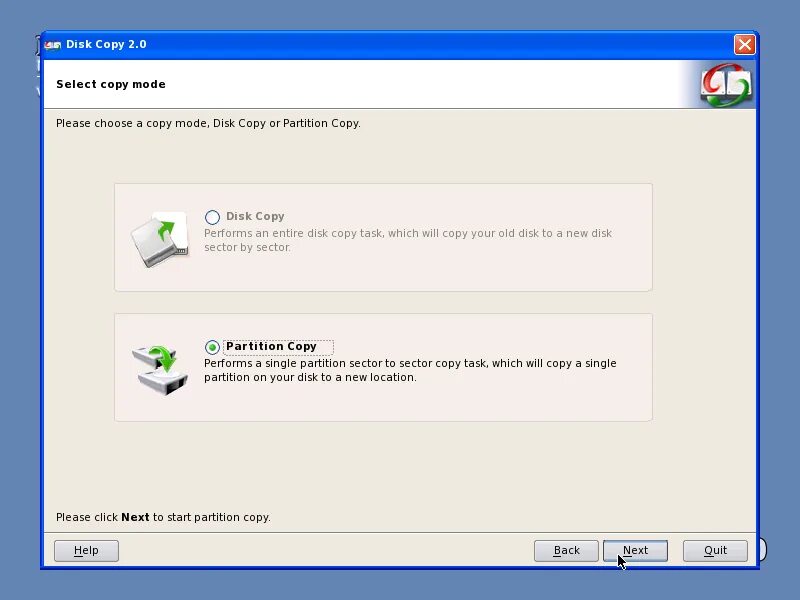Image resolution: width=800 pixels, height=600 pixels.
Task: Quit the Disk Copy wizard
Action: 715,551
